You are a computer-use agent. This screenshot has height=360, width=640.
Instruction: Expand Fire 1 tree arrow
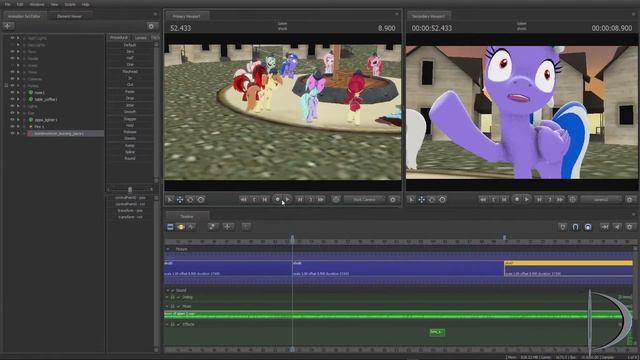click(18, 127)
